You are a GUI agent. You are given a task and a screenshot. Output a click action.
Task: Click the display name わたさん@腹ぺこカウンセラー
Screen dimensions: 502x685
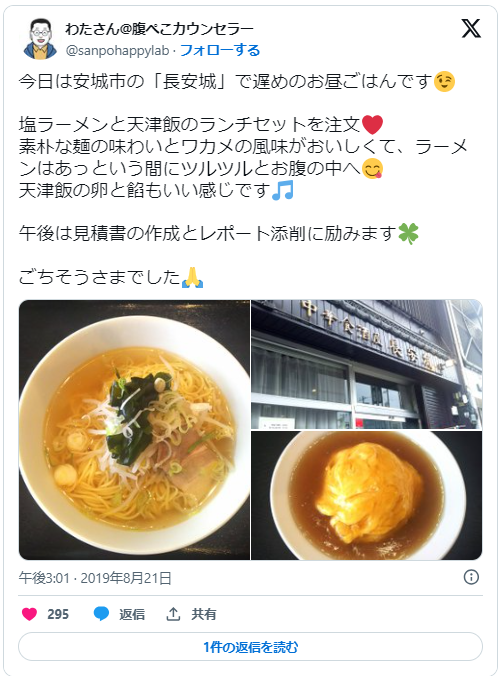[x=159, y=29]
